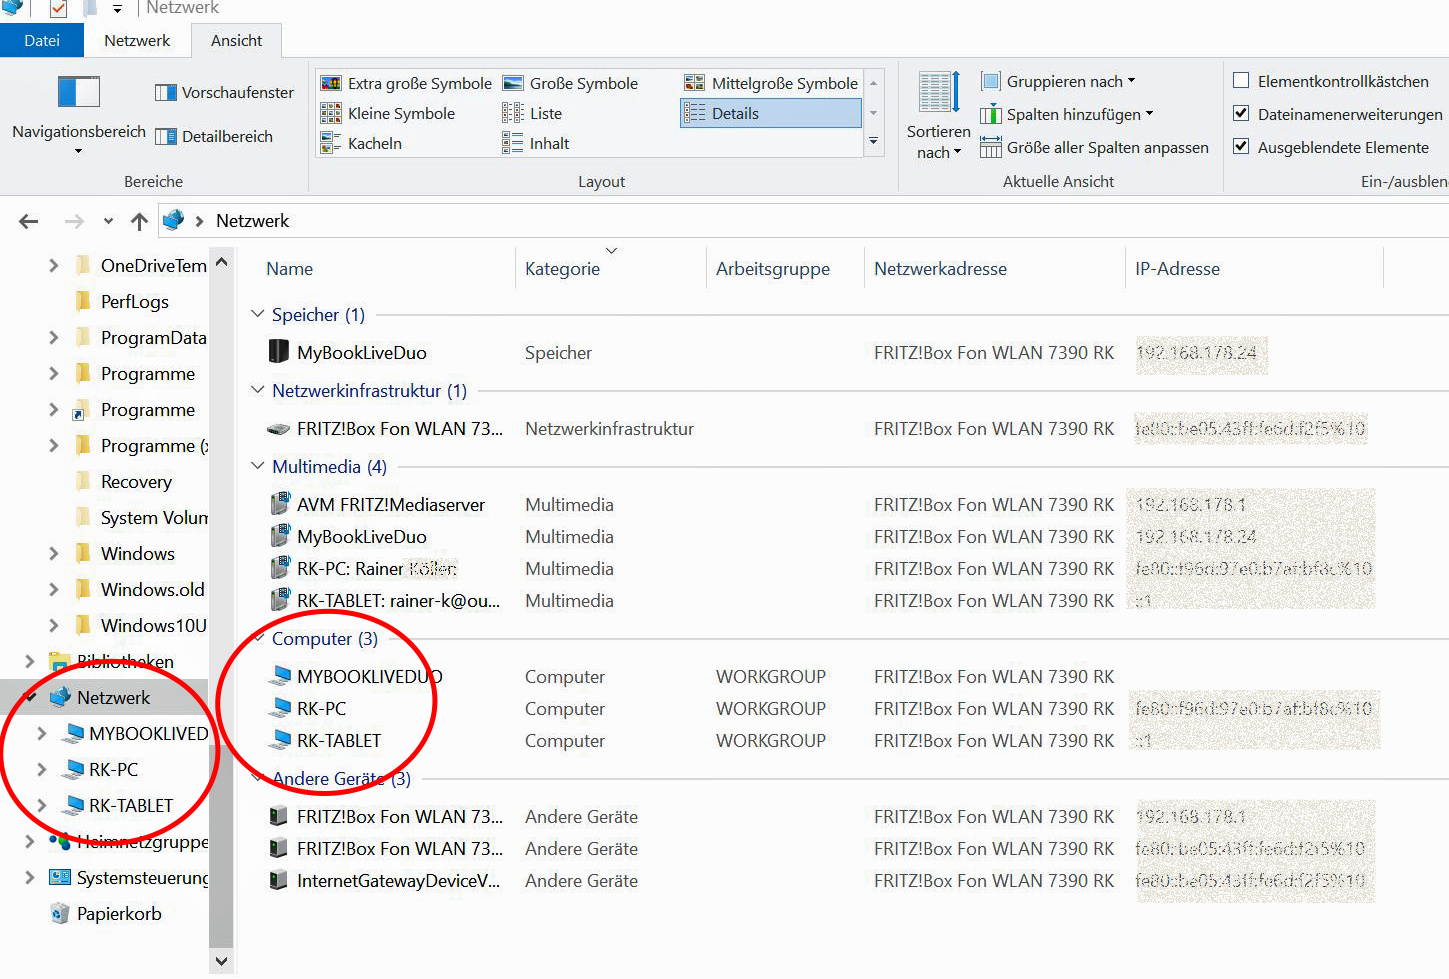
Task: Switch layout to Kacheln
Action: coord(361,143)
